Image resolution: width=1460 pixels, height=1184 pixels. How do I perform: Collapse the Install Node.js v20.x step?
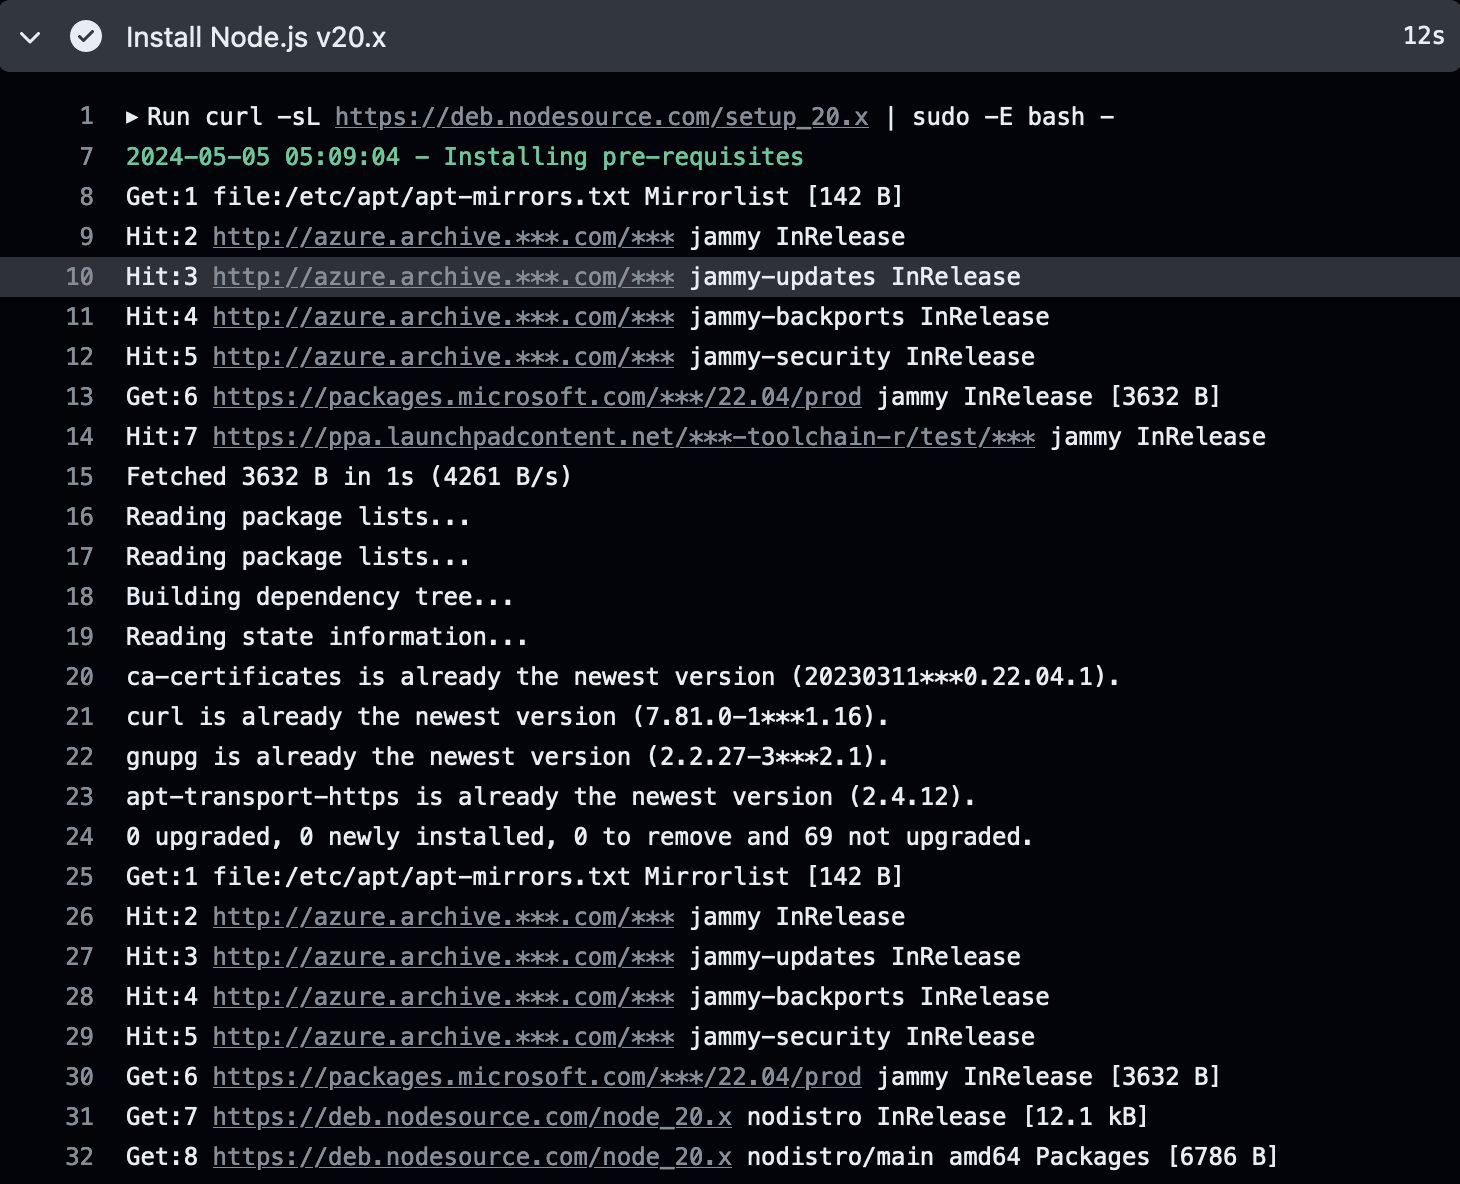click(30, 38)
